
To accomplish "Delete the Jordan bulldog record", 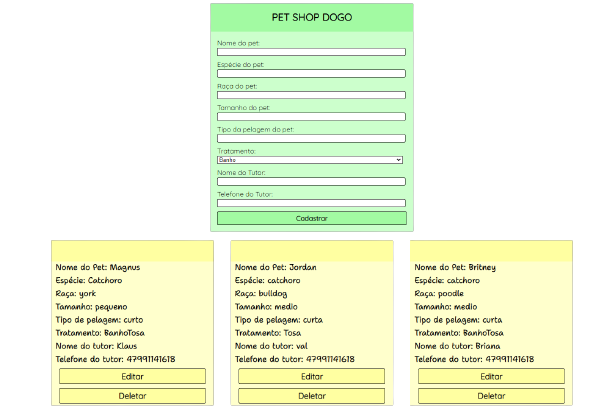I will coord(312,396).
